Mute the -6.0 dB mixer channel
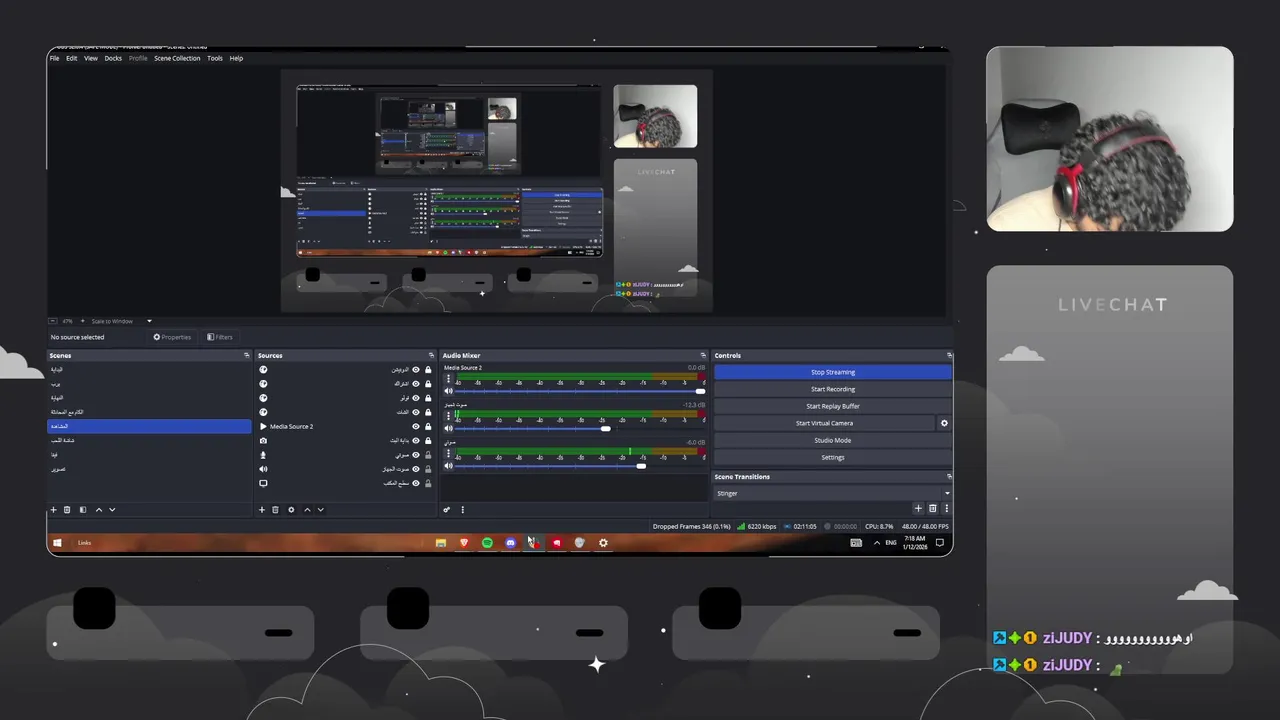1280x720 pixels. (448, 465)
